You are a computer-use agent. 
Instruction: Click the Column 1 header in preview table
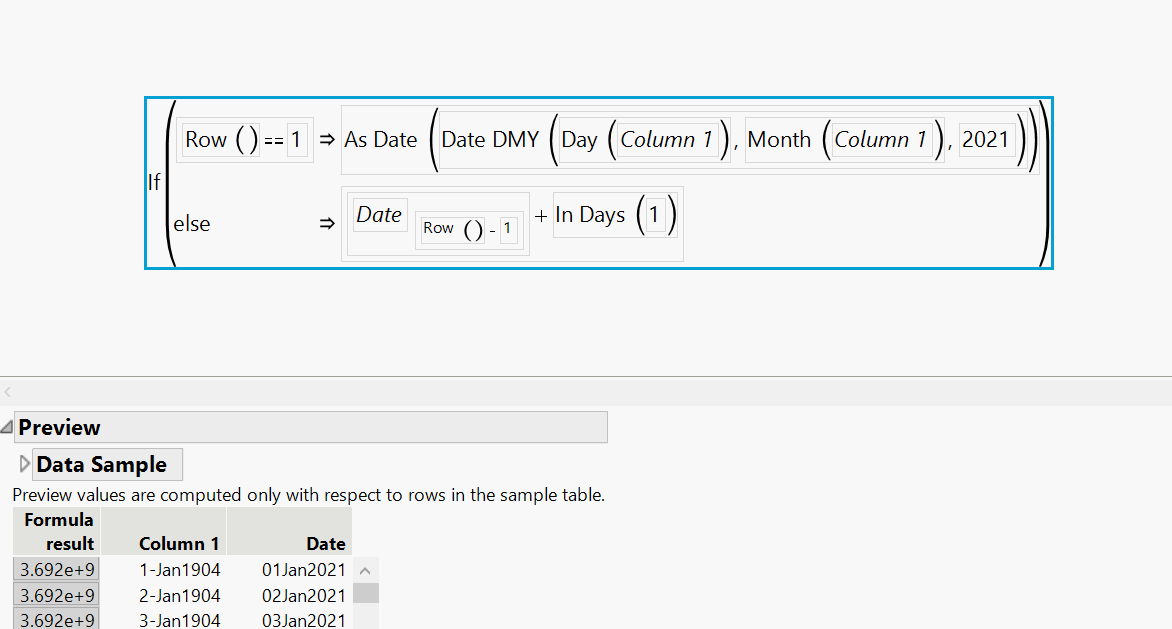[179, 543]
